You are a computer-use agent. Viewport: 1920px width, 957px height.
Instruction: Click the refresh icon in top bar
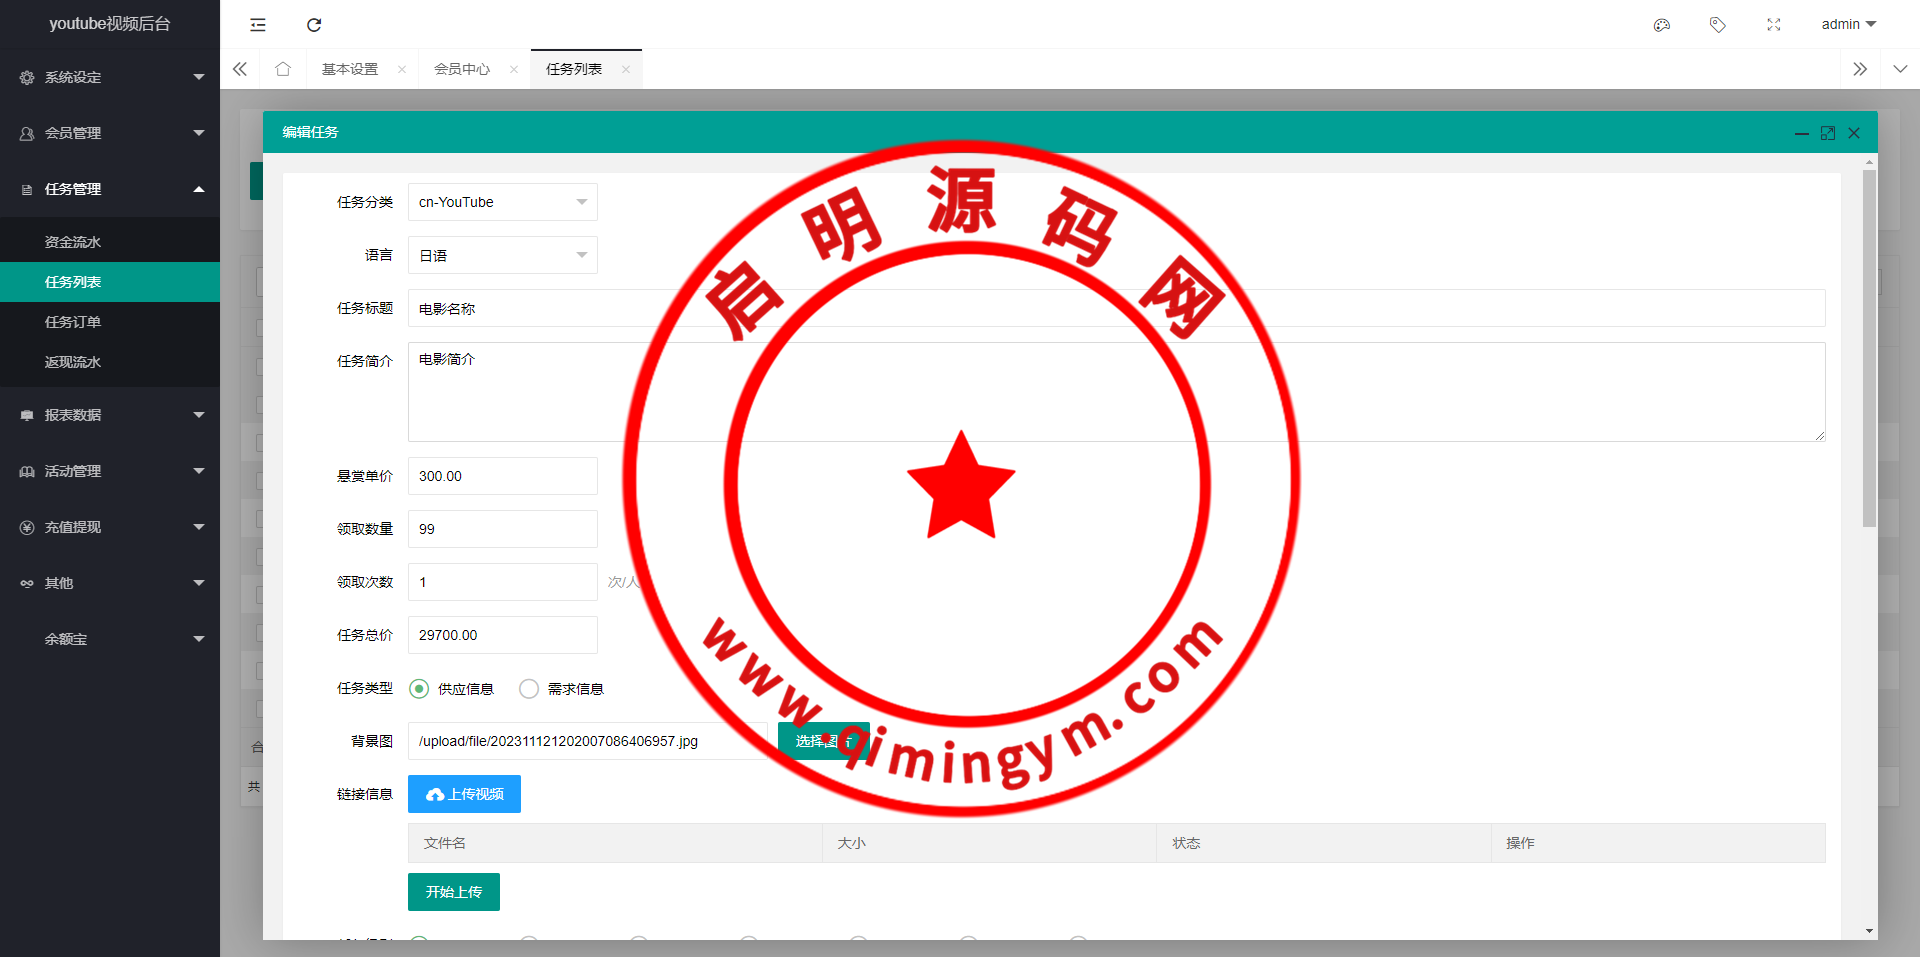[314, 25]
